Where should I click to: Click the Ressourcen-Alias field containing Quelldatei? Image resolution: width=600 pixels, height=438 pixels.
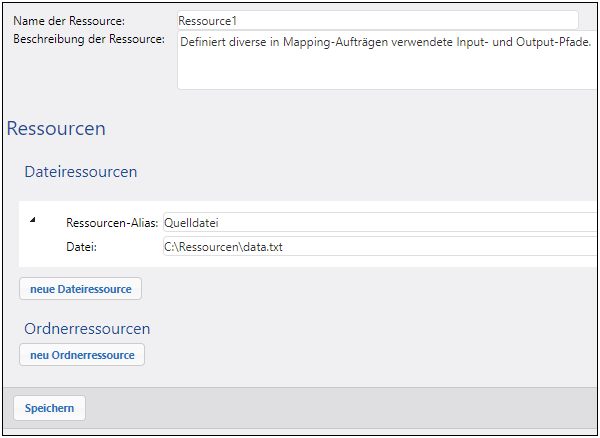pyautogui.click(x=378, y=222)
